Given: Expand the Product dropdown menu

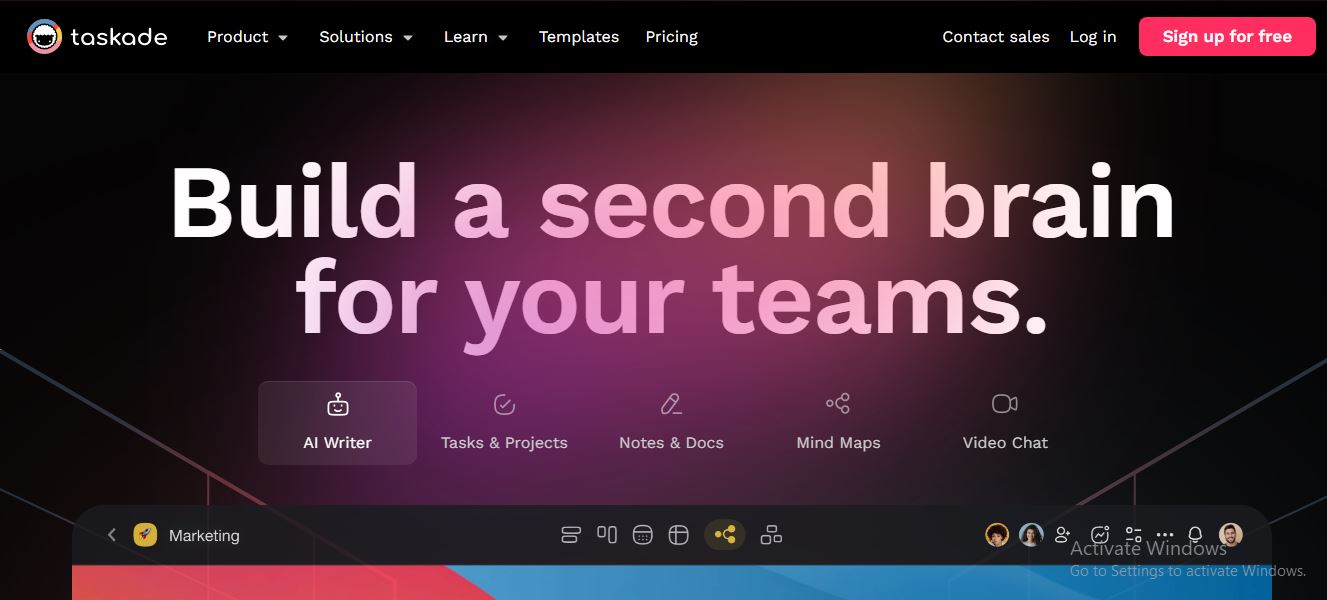Looking at the screenshot, I should pos(247,37).
